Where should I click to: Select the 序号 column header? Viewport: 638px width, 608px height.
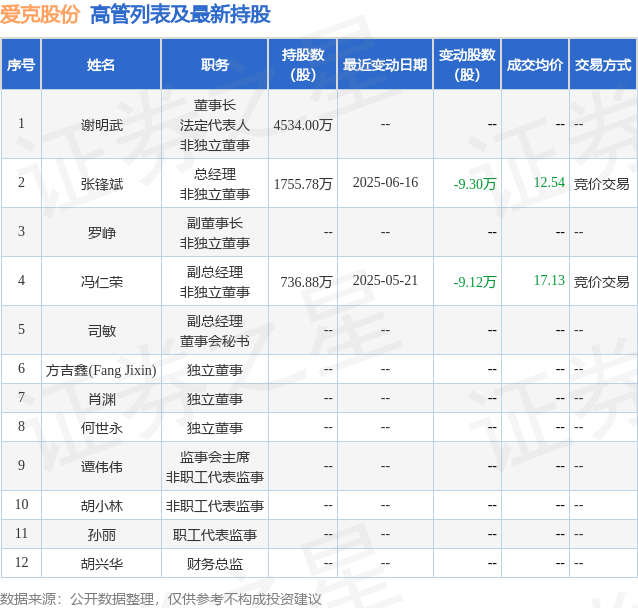(x=21, y=65)
